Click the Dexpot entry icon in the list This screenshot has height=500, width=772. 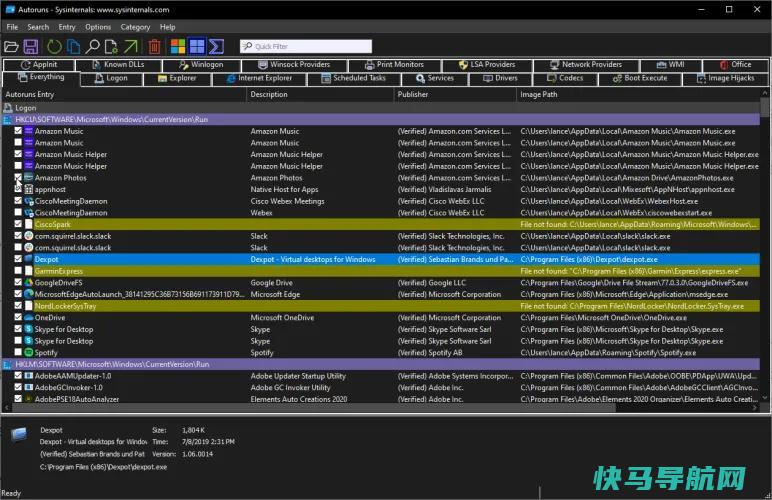(29, 259)
